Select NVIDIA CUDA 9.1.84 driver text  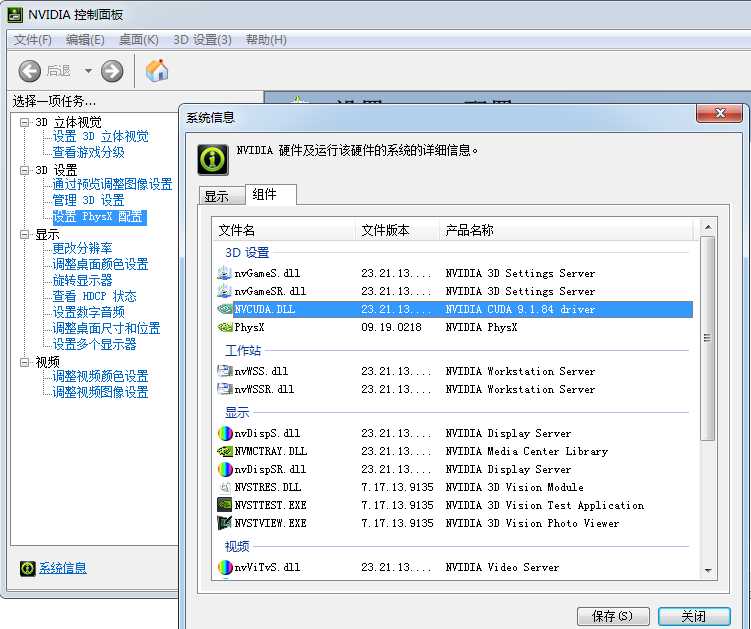click(520, 309)
